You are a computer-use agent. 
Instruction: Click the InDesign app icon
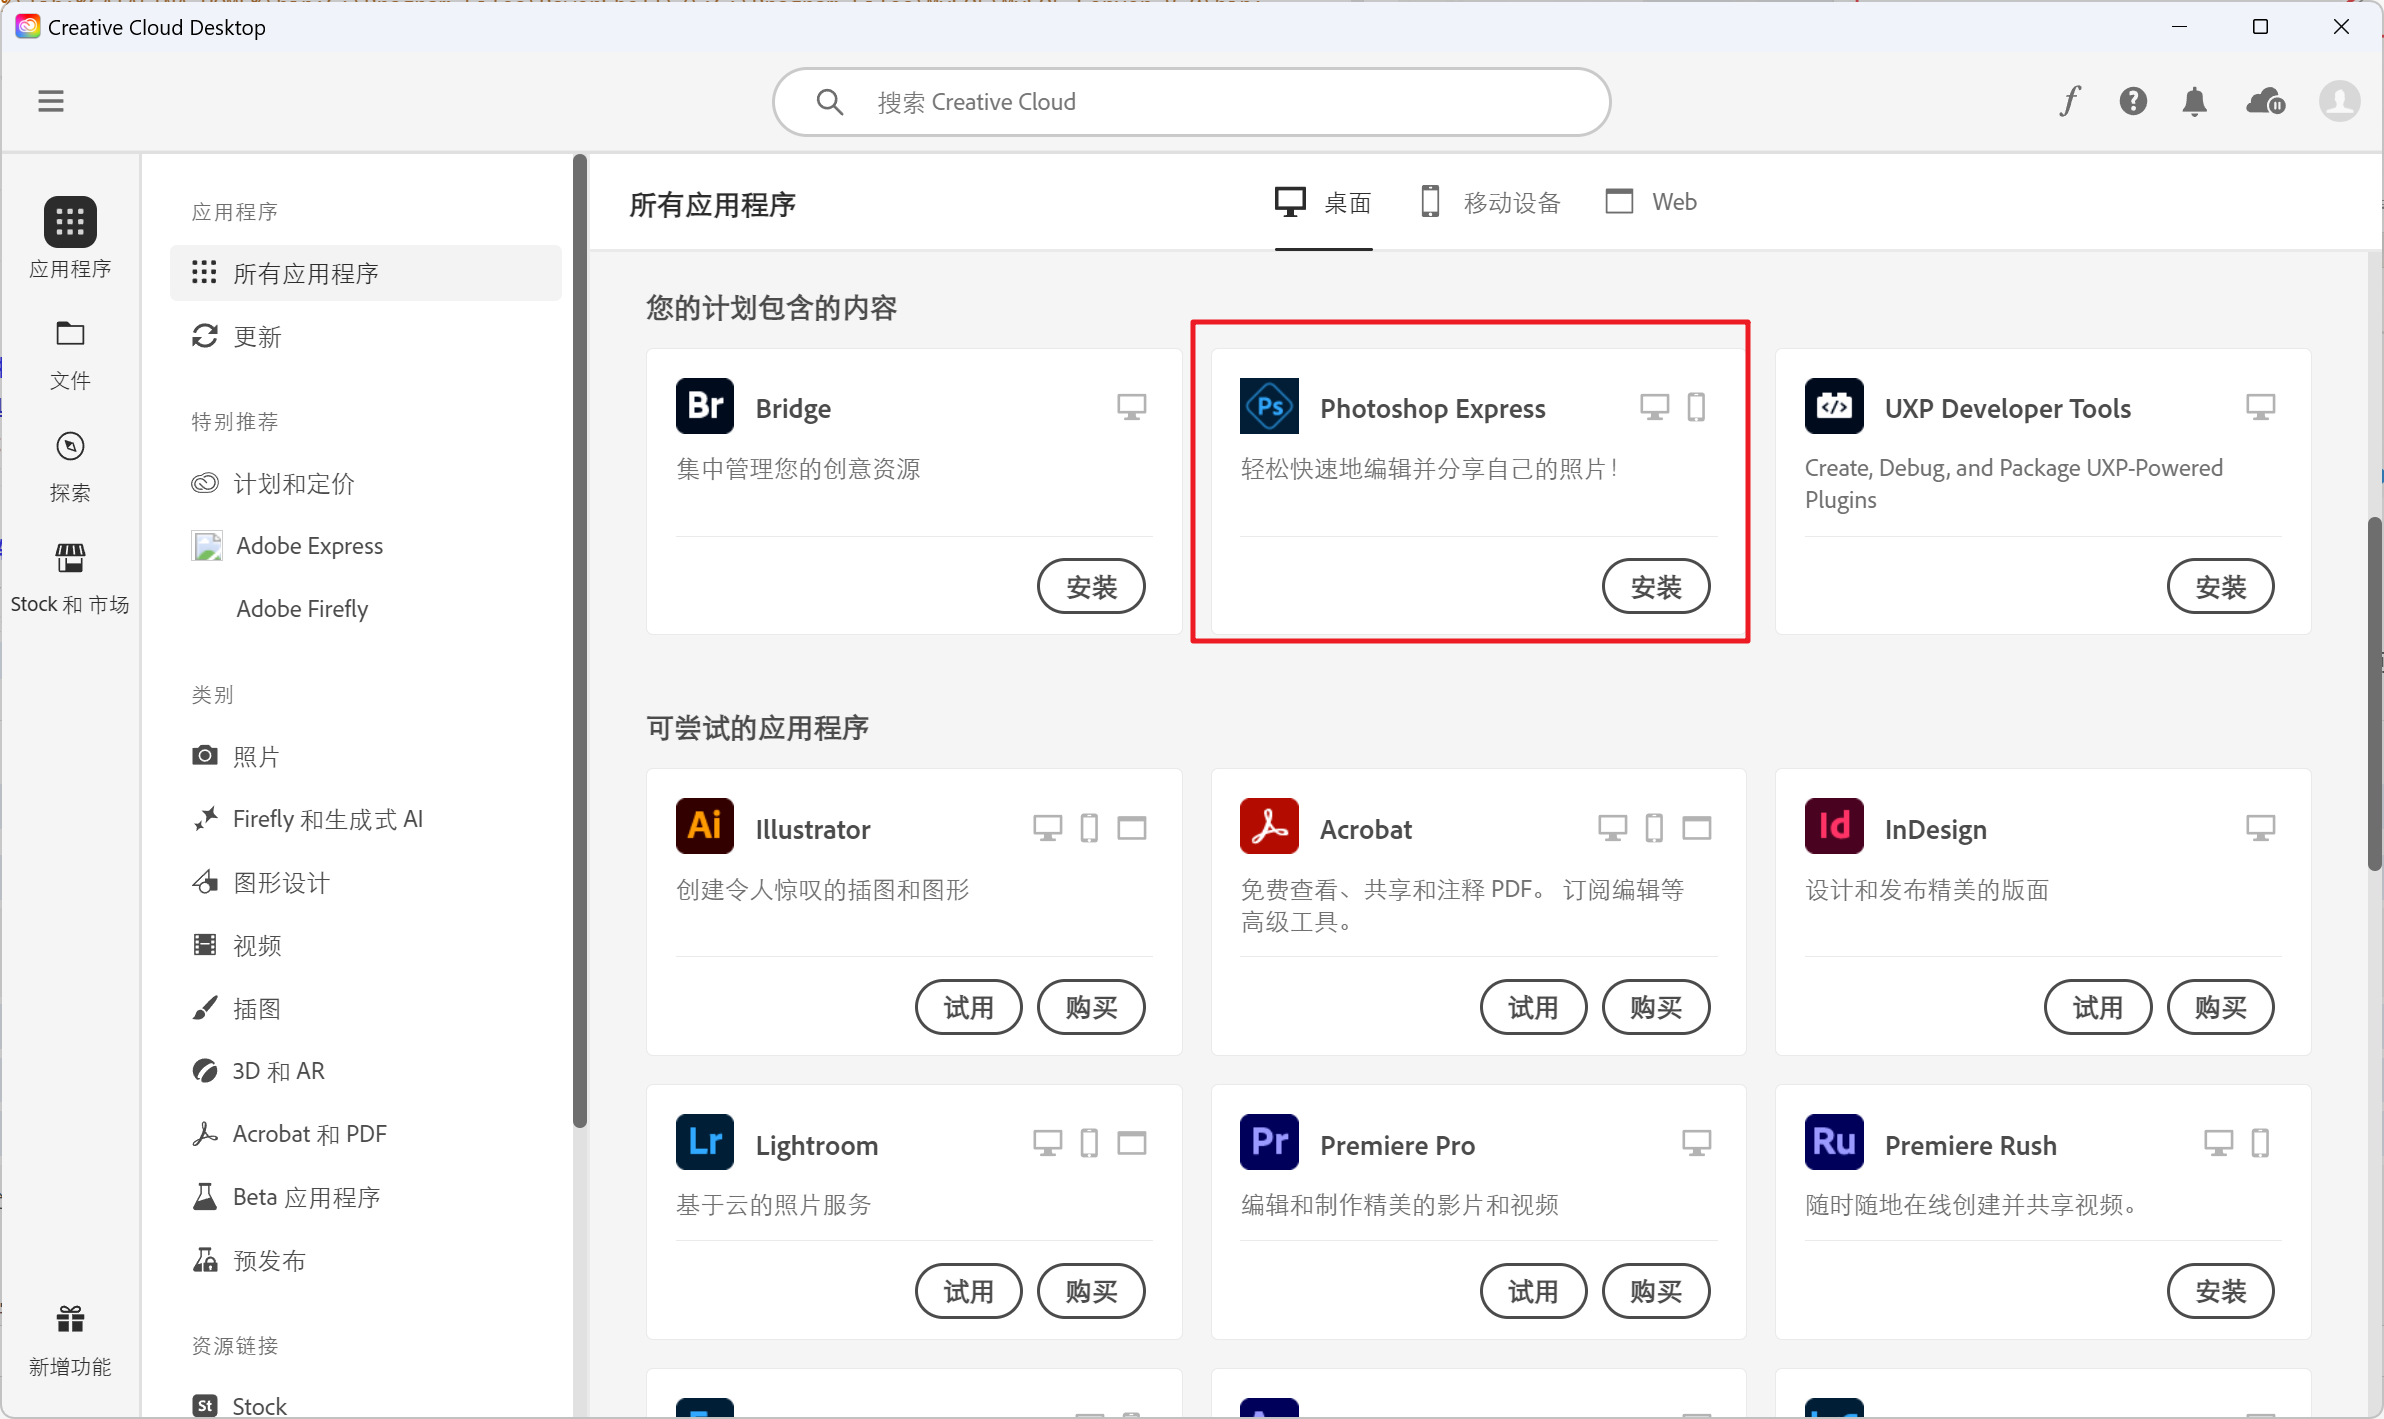tap(1834, 826)
